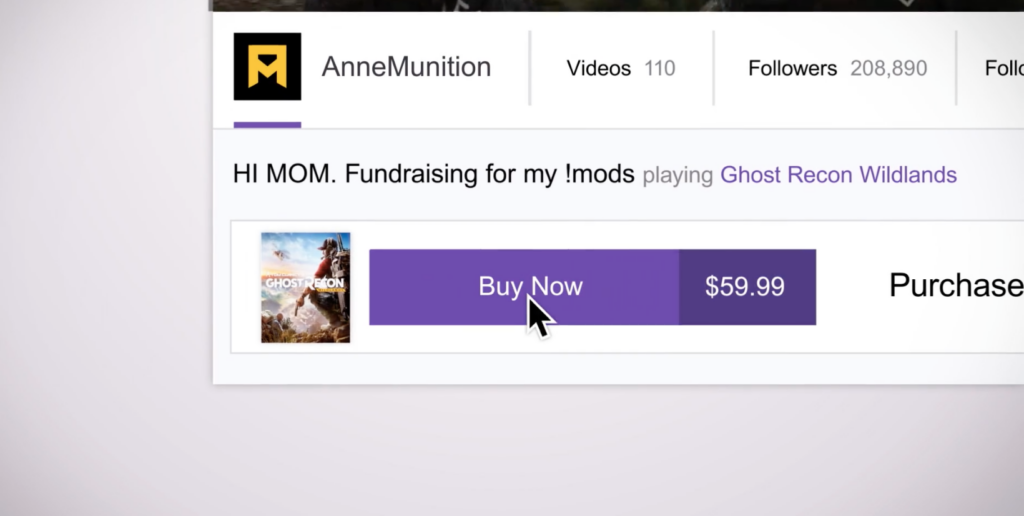Switch to the Videos tab
This screenshot has width=1024, height=516.
tap(620, 68)
